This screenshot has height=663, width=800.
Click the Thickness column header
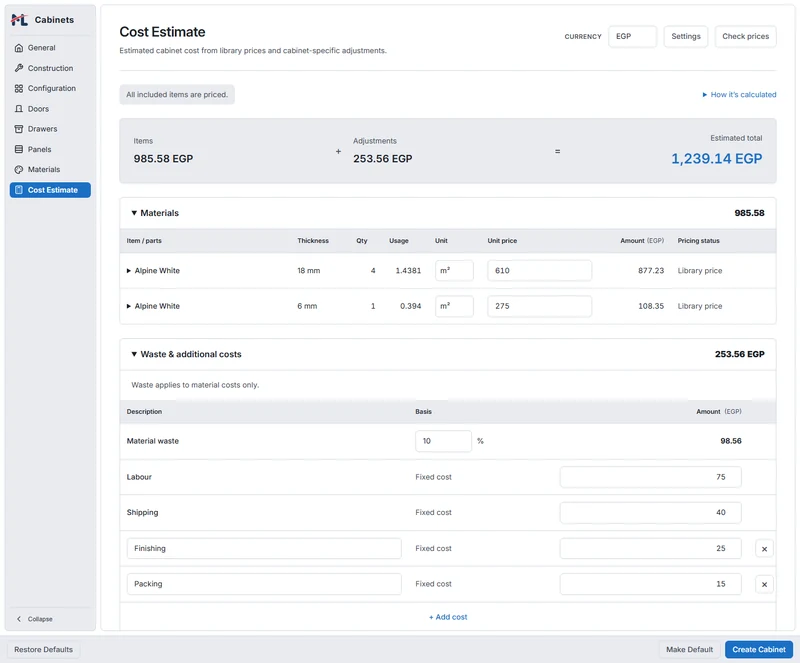click(x=313, y=241)
